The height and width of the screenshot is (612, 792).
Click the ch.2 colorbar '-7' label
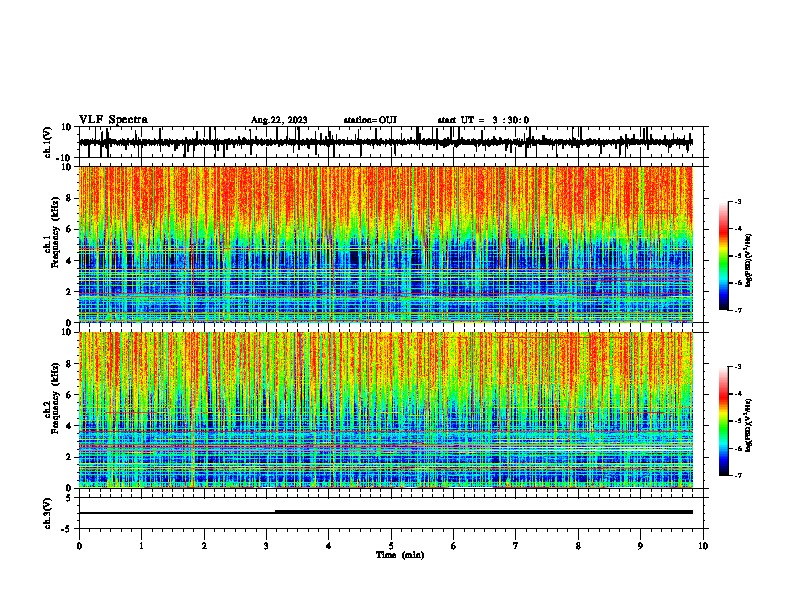737,475
